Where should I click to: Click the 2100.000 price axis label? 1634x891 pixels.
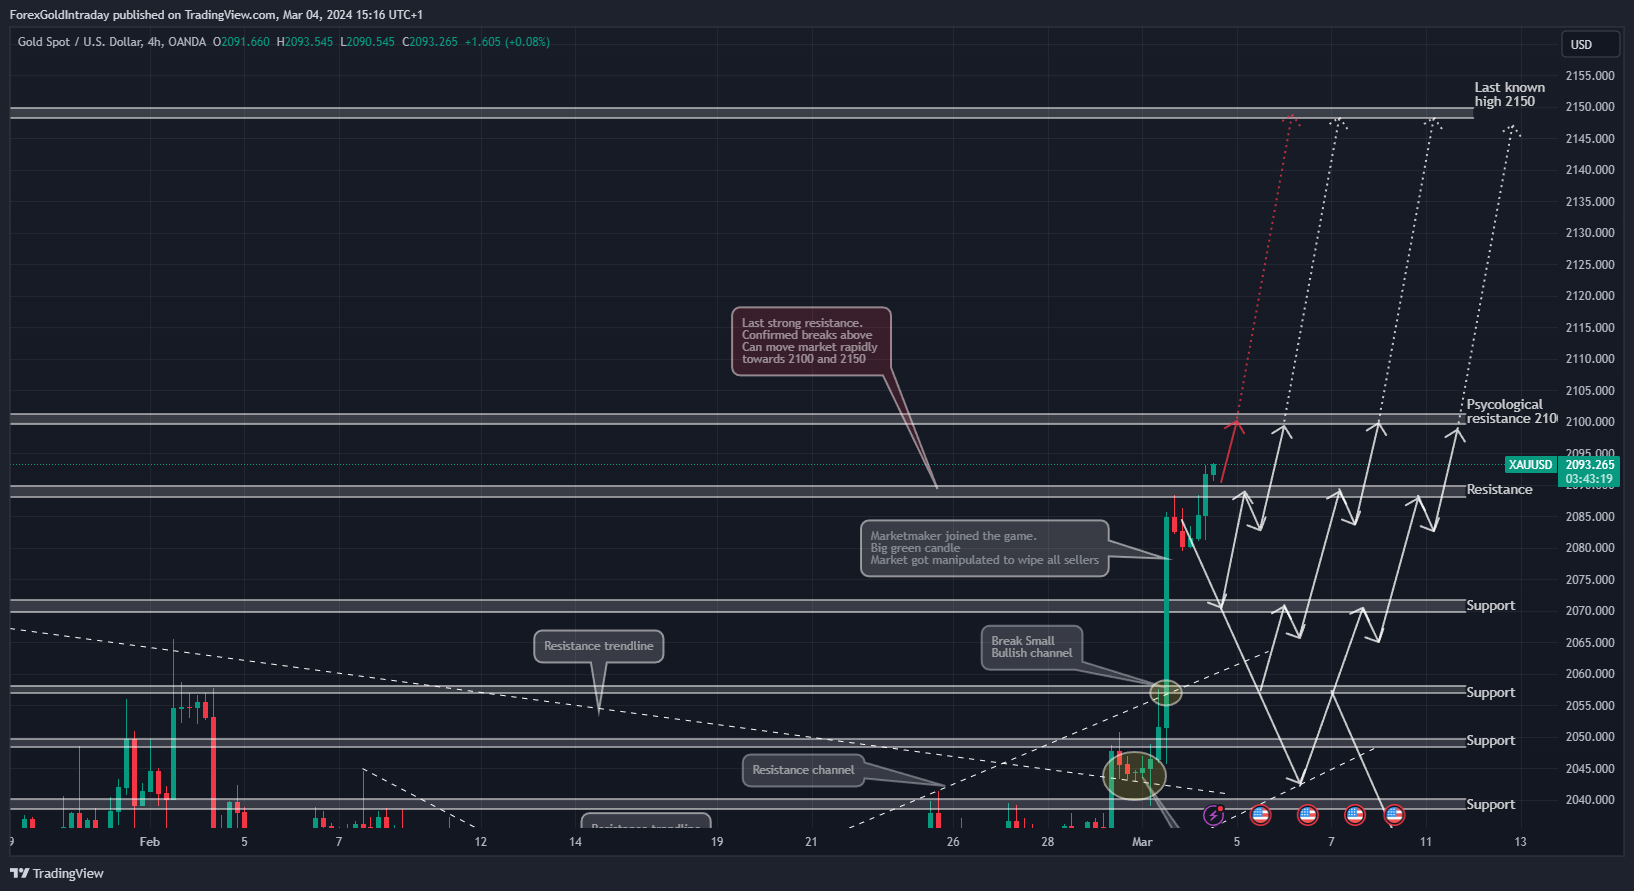(x=1590, y=422)
